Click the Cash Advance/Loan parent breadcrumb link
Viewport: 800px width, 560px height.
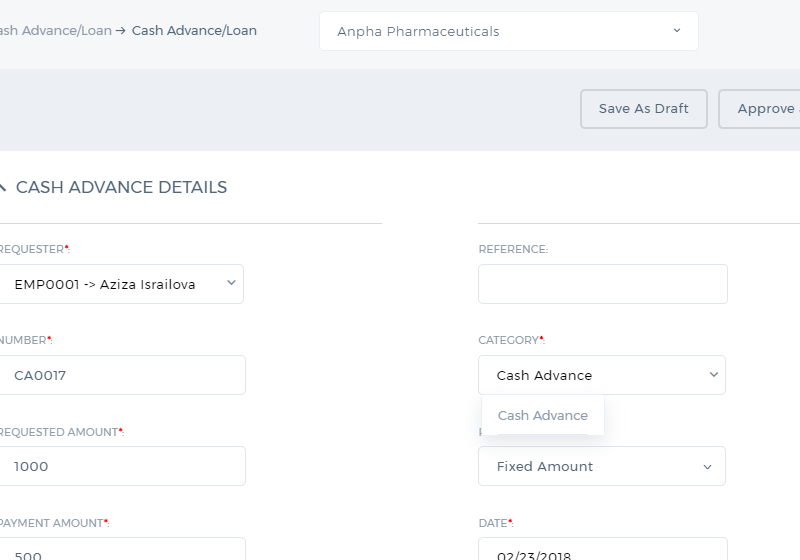56,31
